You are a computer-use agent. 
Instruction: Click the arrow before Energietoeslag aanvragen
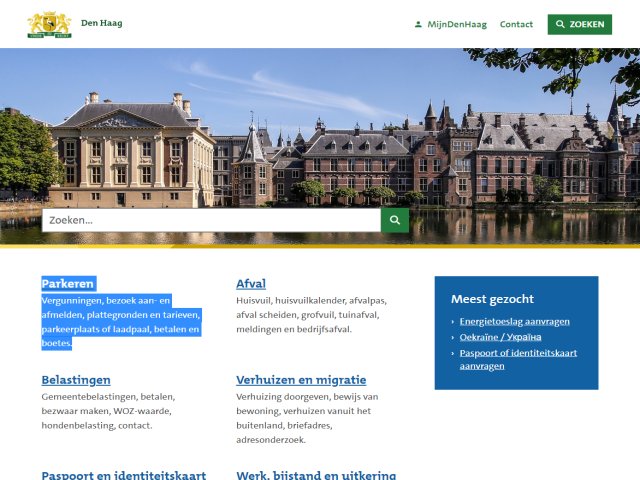(453, 322)
